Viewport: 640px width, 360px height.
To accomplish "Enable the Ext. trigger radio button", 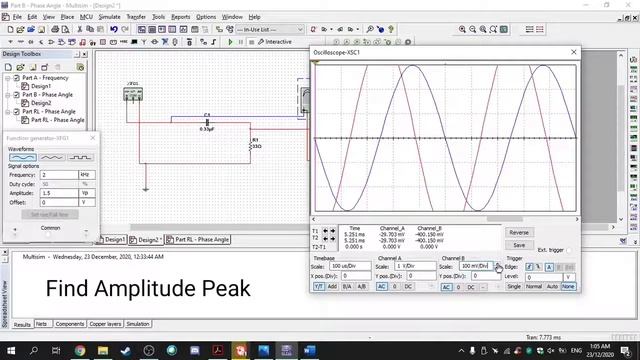I will (x=569, y=250).
